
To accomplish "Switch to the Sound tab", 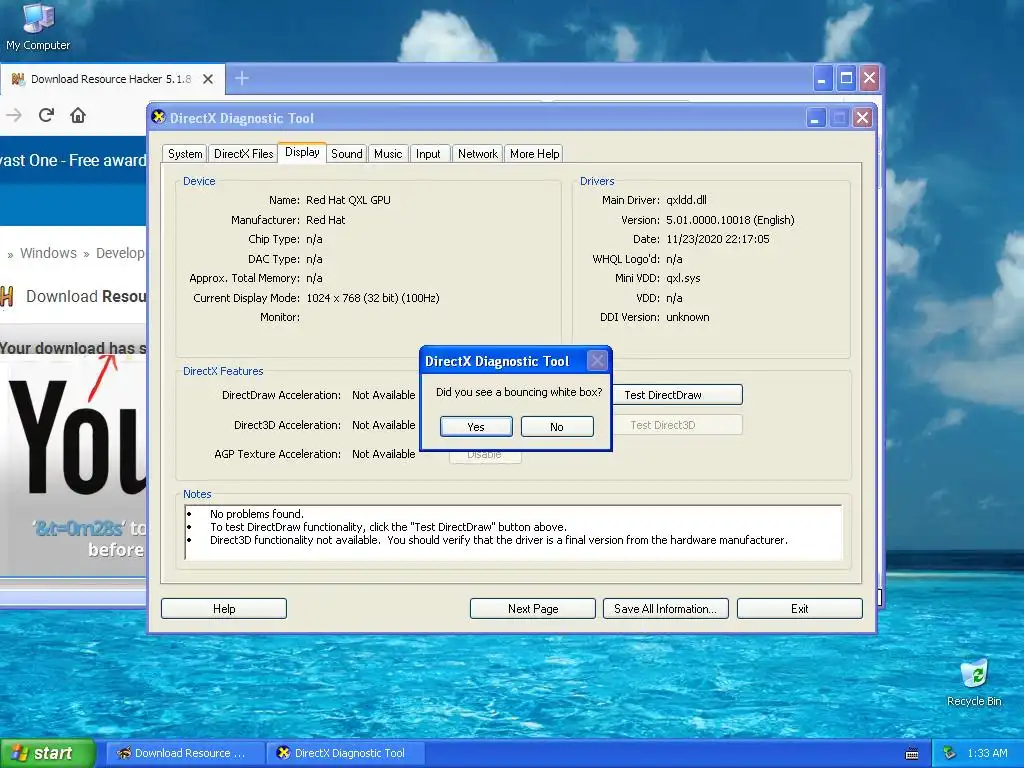I will [x=346, y=153].
